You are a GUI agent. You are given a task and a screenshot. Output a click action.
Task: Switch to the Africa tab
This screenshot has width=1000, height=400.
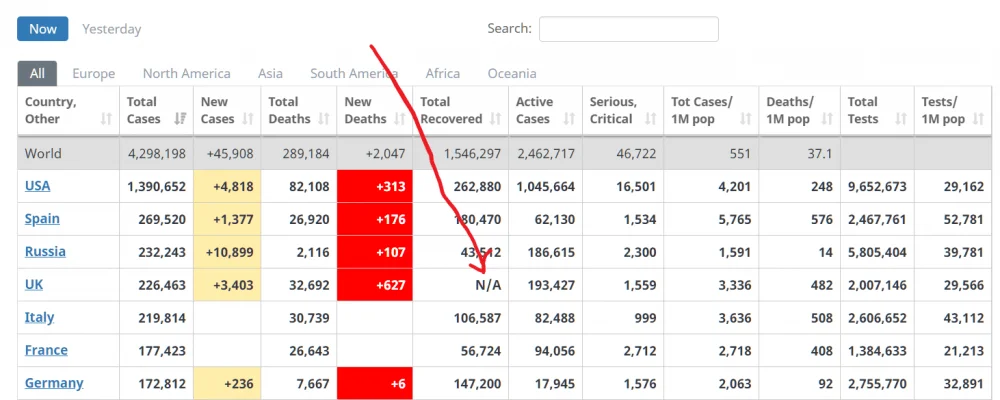point(443,73)
